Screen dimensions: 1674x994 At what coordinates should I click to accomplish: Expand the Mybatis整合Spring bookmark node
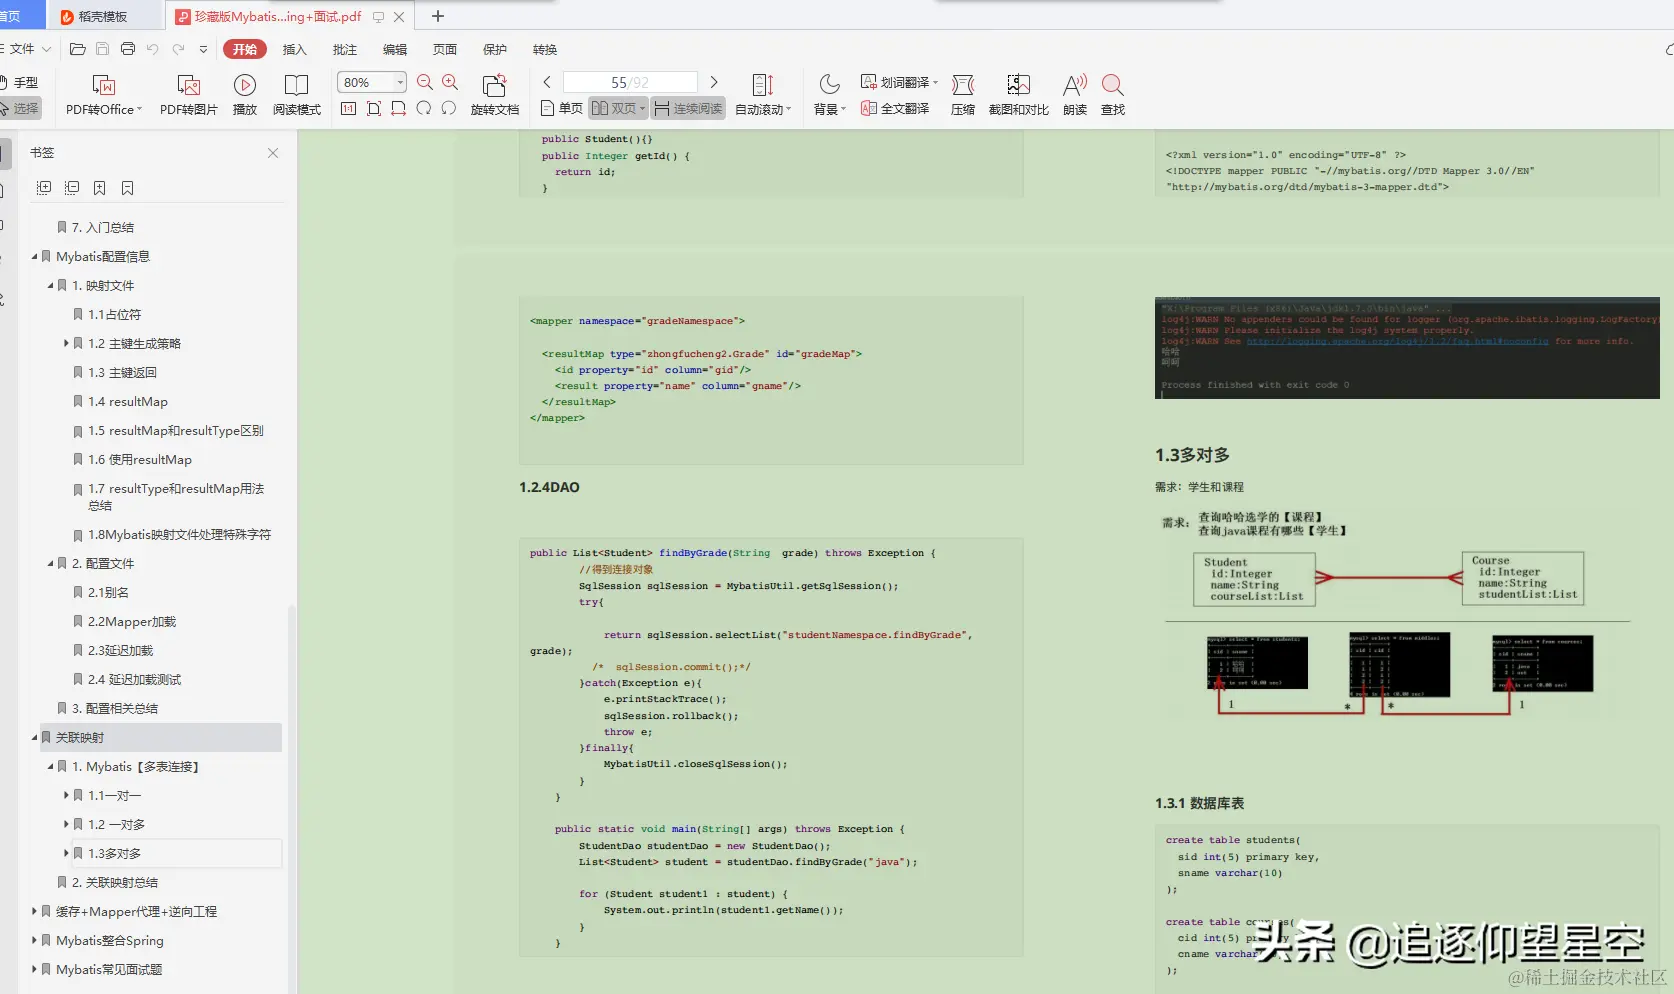point(35,941)
